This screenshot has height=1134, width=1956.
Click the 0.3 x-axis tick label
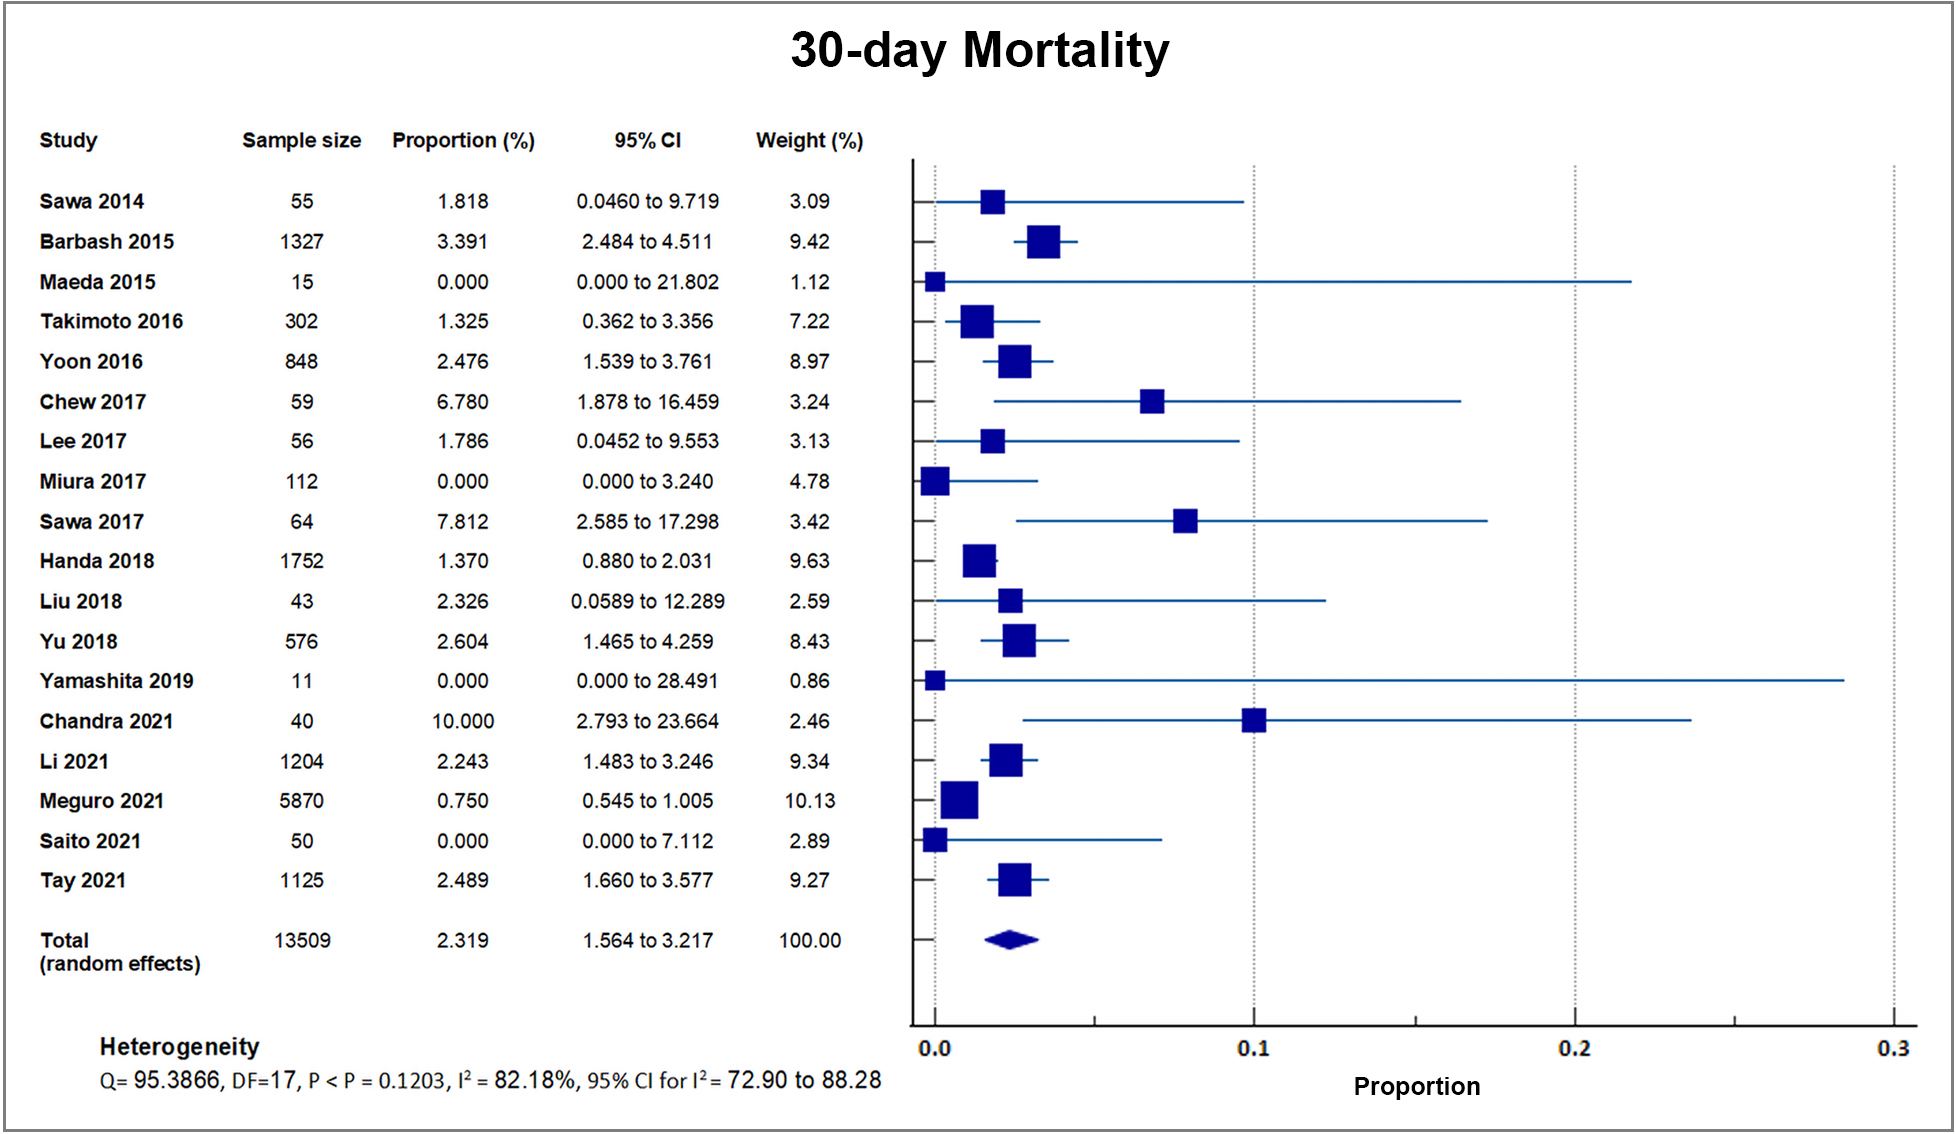(1893, 1048)
